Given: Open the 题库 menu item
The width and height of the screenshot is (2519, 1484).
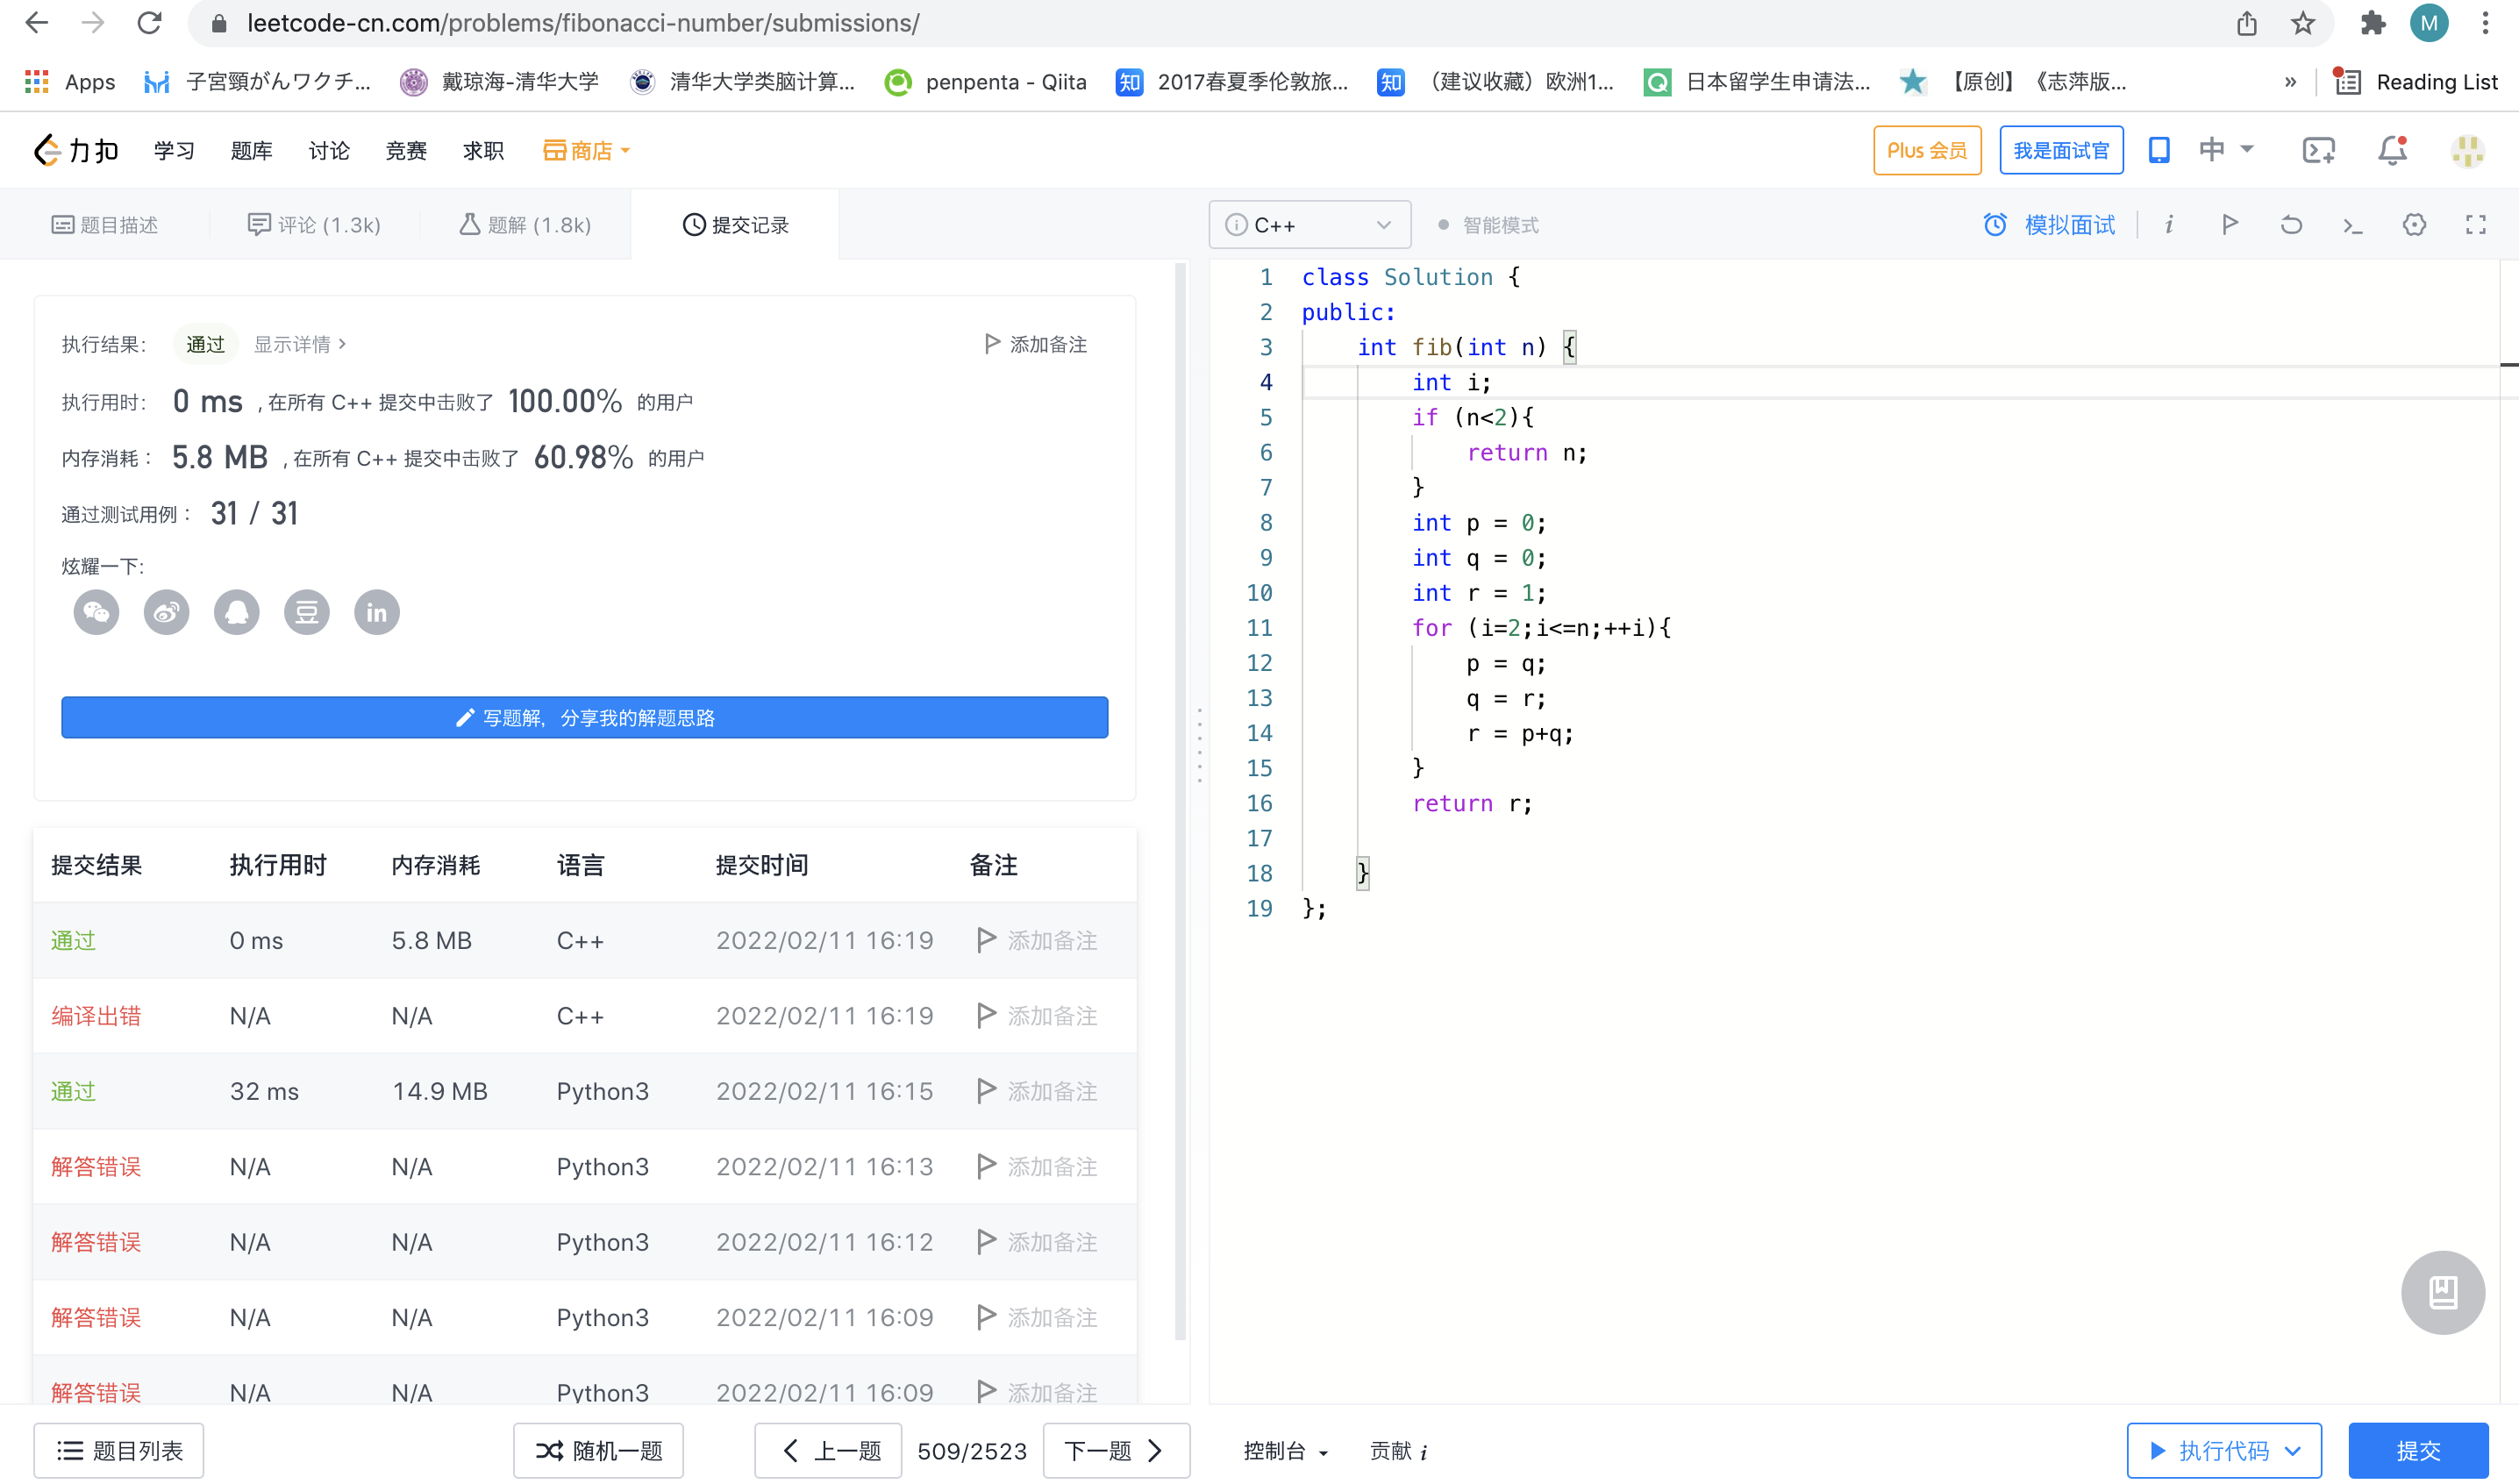Looking at the screenshot, I should pyautogui.click(x=251, y=150).
